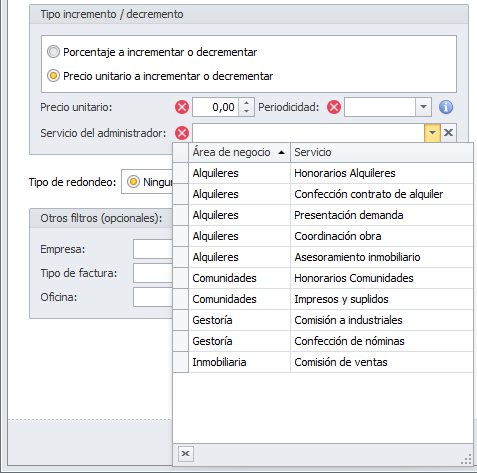
Task: Click the sort arrow on Área de negocio column
Action: (x=281, y=152)
